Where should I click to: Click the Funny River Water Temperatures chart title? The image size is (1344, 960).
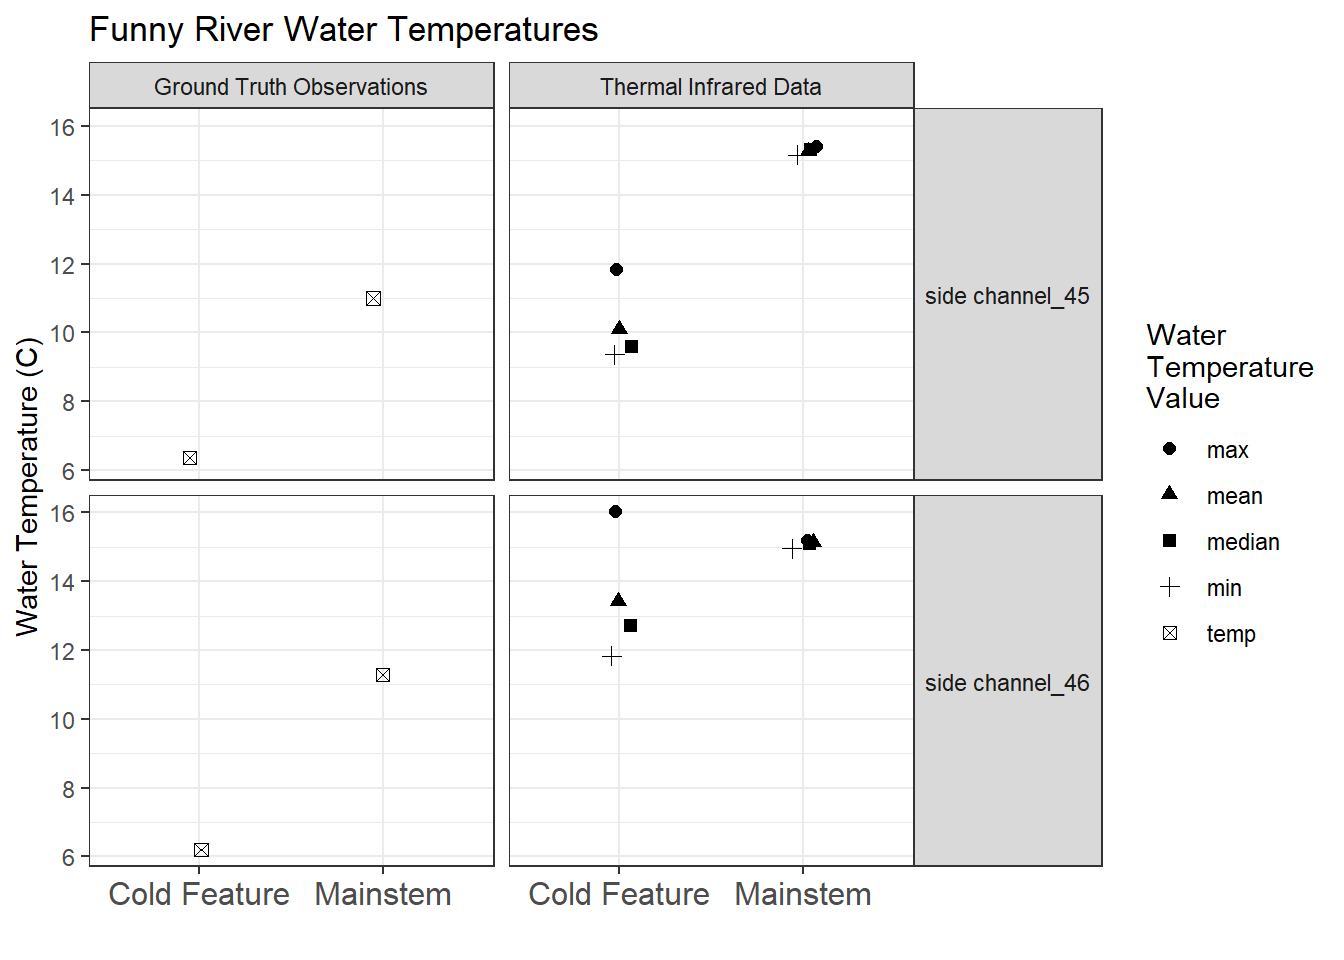(x=343, y=30)
